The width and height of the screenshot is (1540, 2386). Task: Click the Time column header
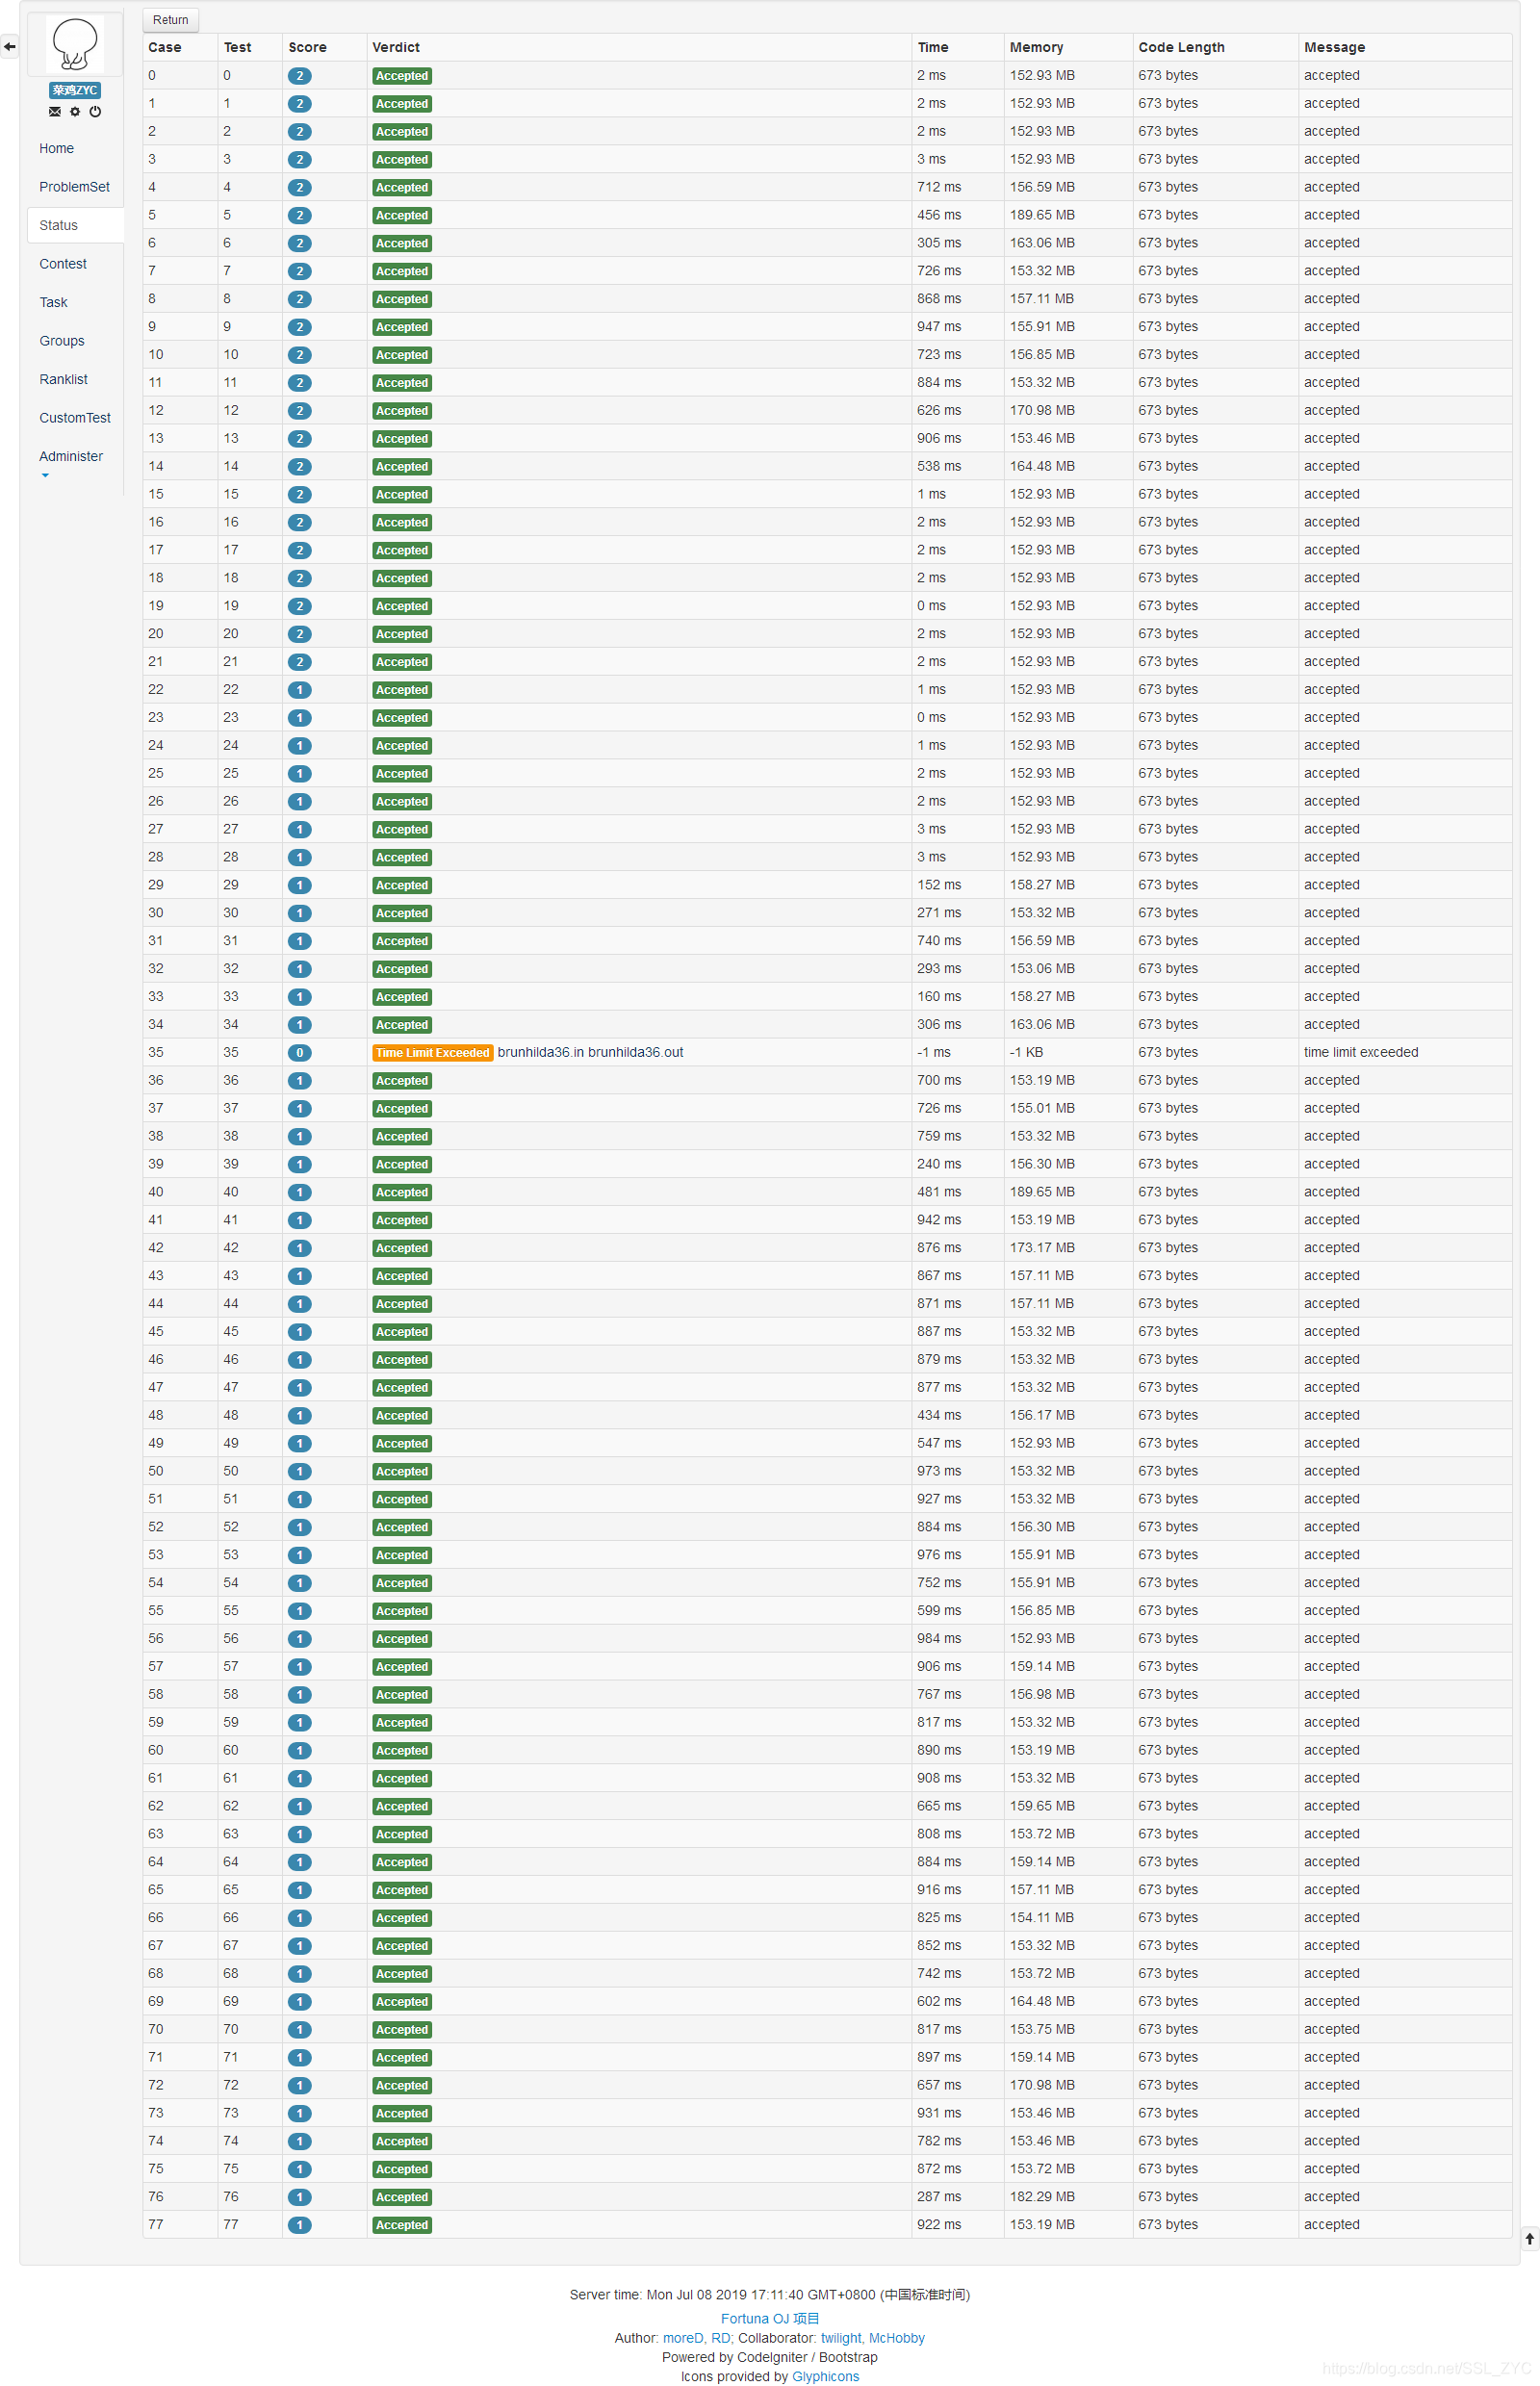[933, 47]
